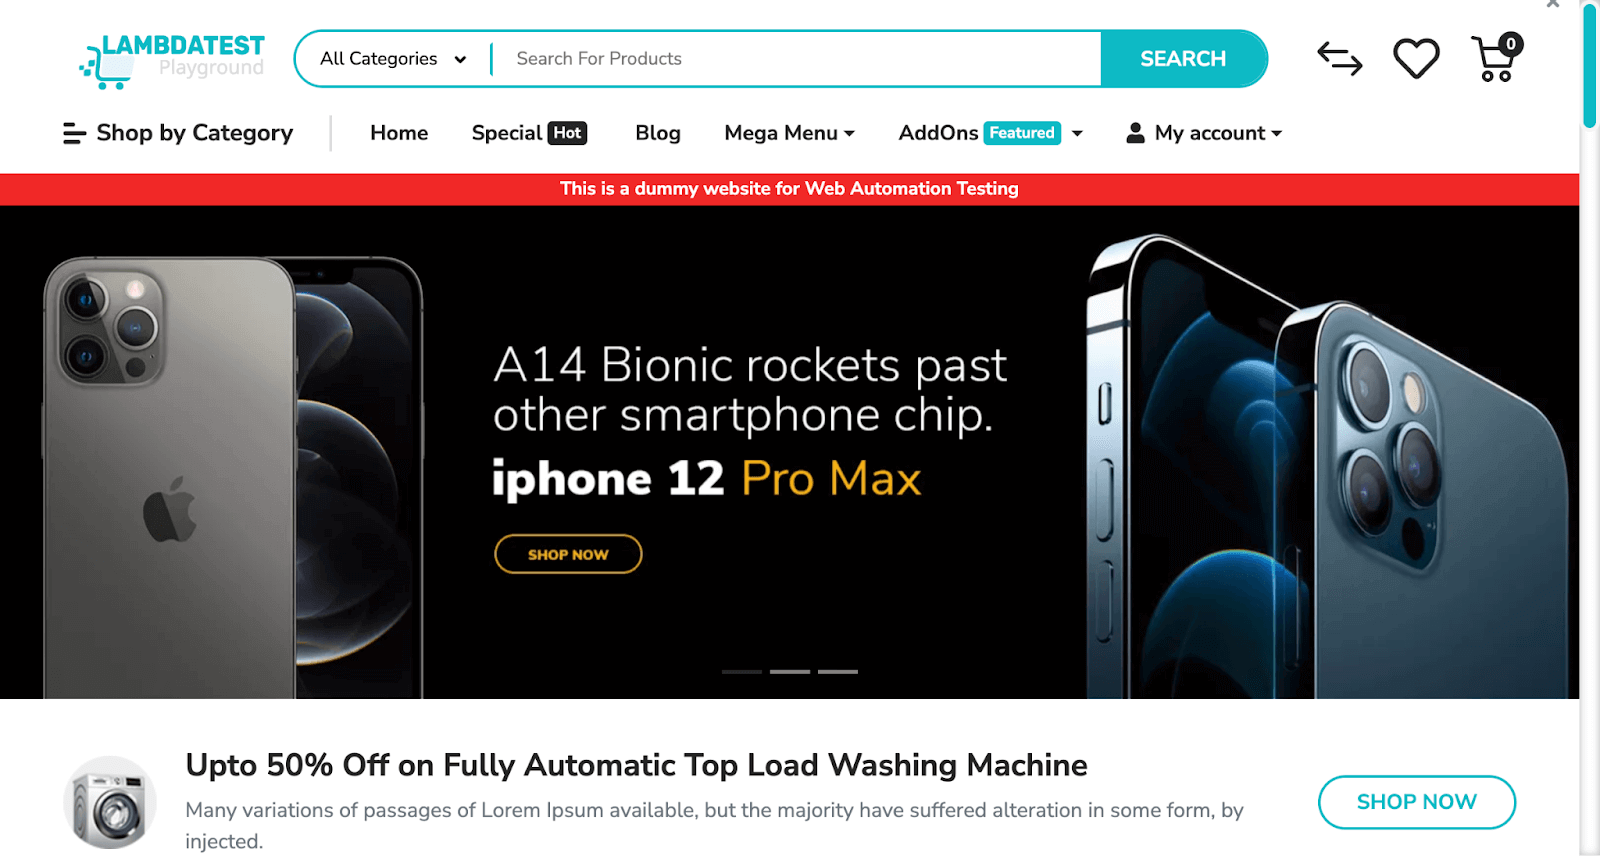The width and height of the screenshot is (1600, 856).
Task: Open the wishlist heart icon
Action: 1416,59
